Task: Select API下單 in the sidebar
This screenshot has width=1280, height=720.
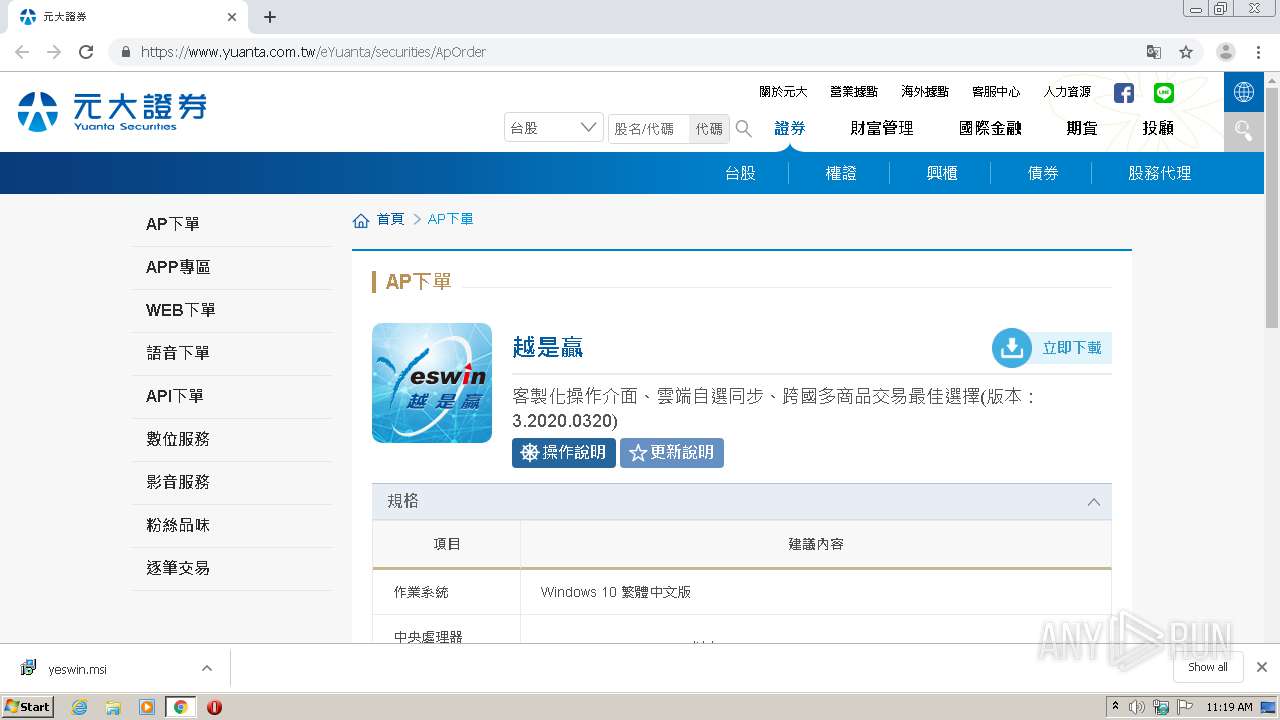Action: click(232, 397)
